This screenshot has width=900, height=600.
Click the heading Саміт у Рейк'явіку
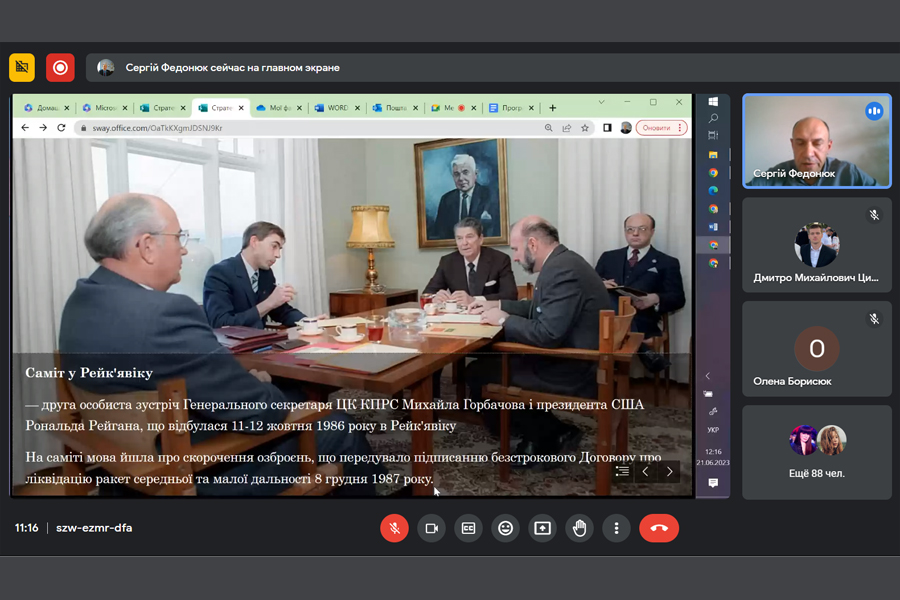[x=89, y=373]
